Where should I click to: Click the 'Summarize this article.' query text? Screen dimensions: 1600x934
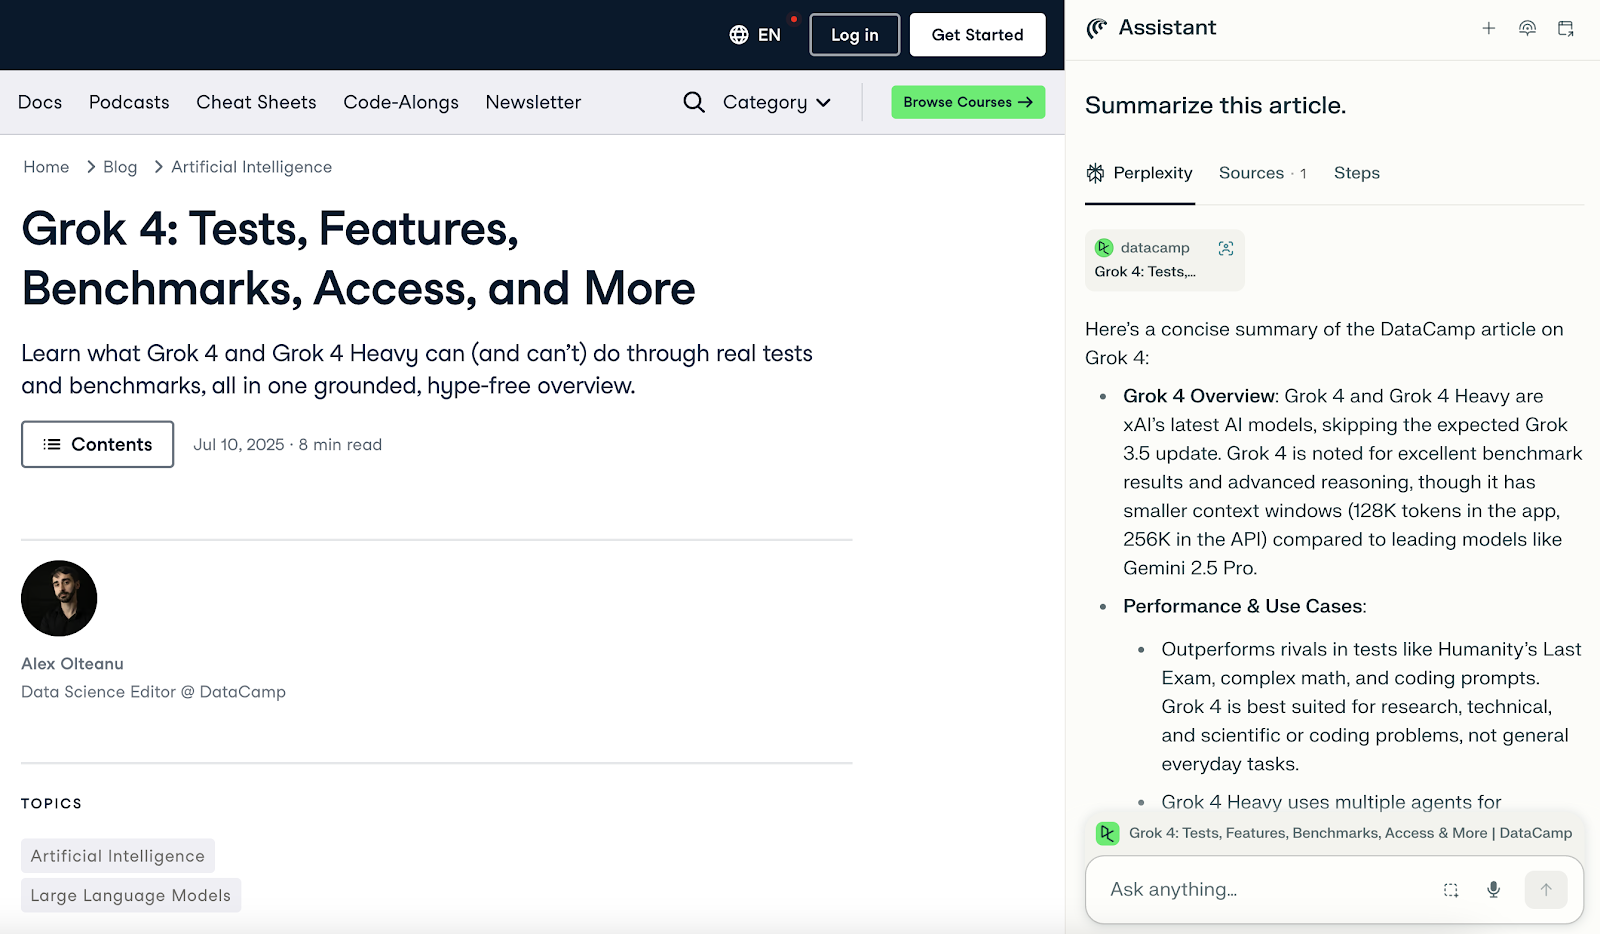pyautogui.click(x=1215, y=105)
